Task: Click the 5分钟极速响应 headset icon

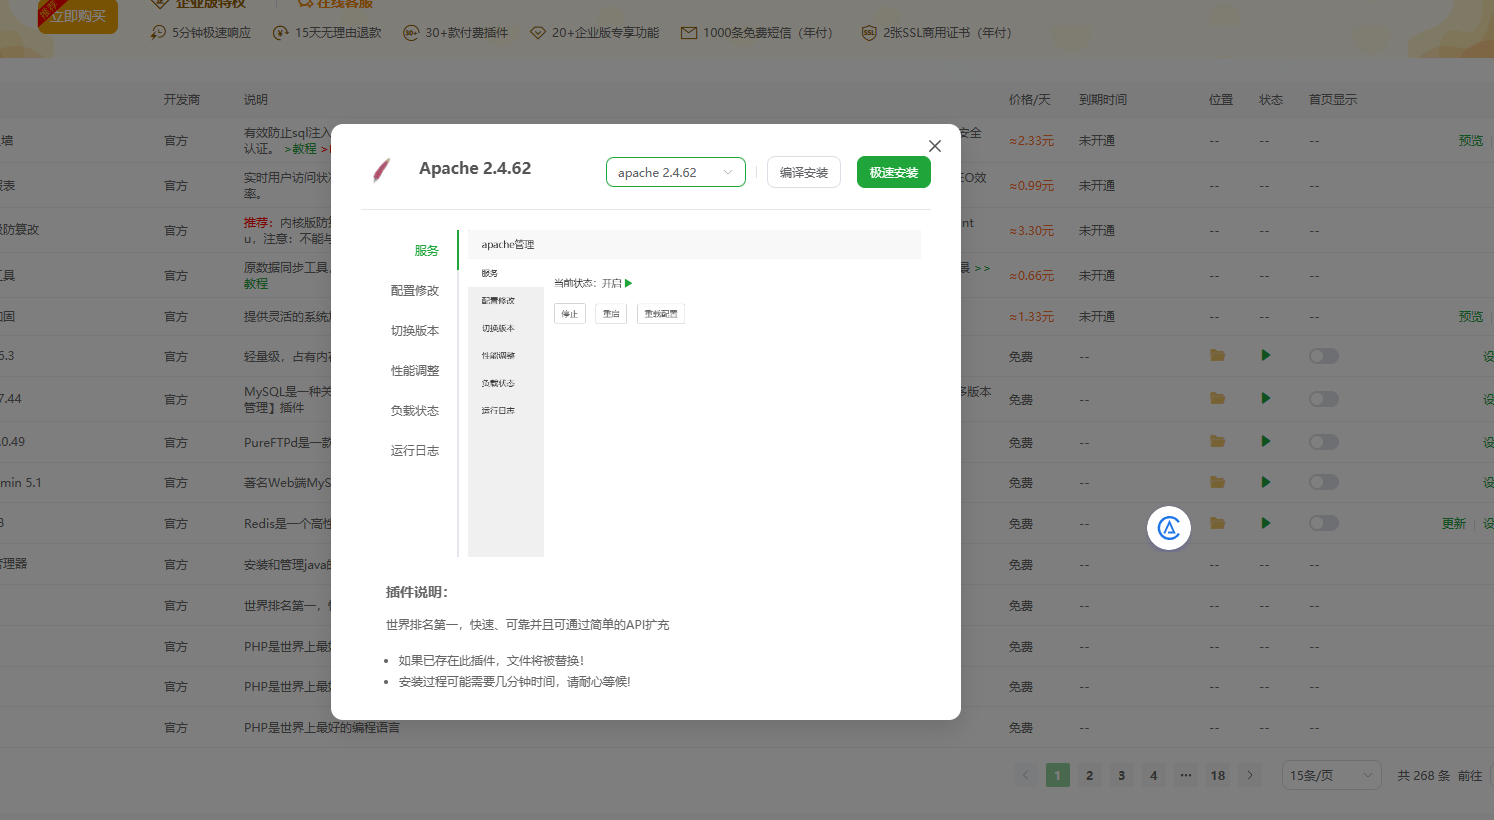Action: (158, 33)
